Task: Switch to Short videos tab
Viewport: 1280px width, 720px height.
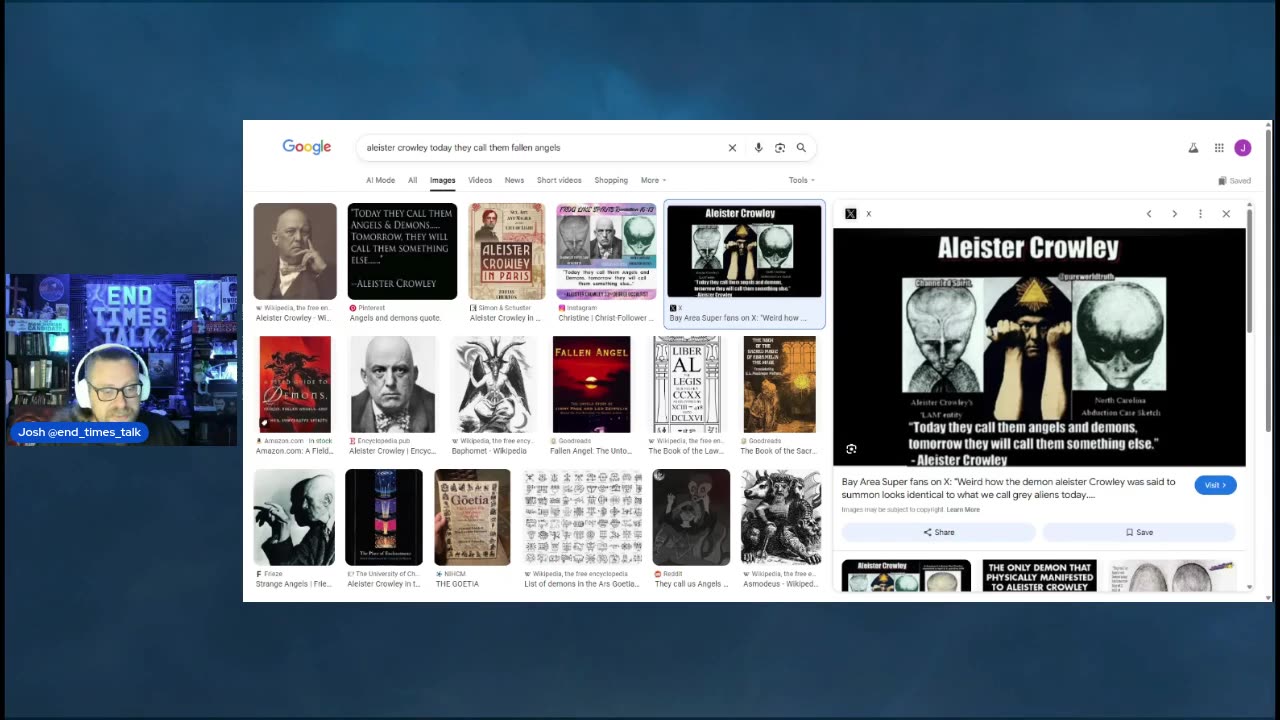Action: point(559,181)
